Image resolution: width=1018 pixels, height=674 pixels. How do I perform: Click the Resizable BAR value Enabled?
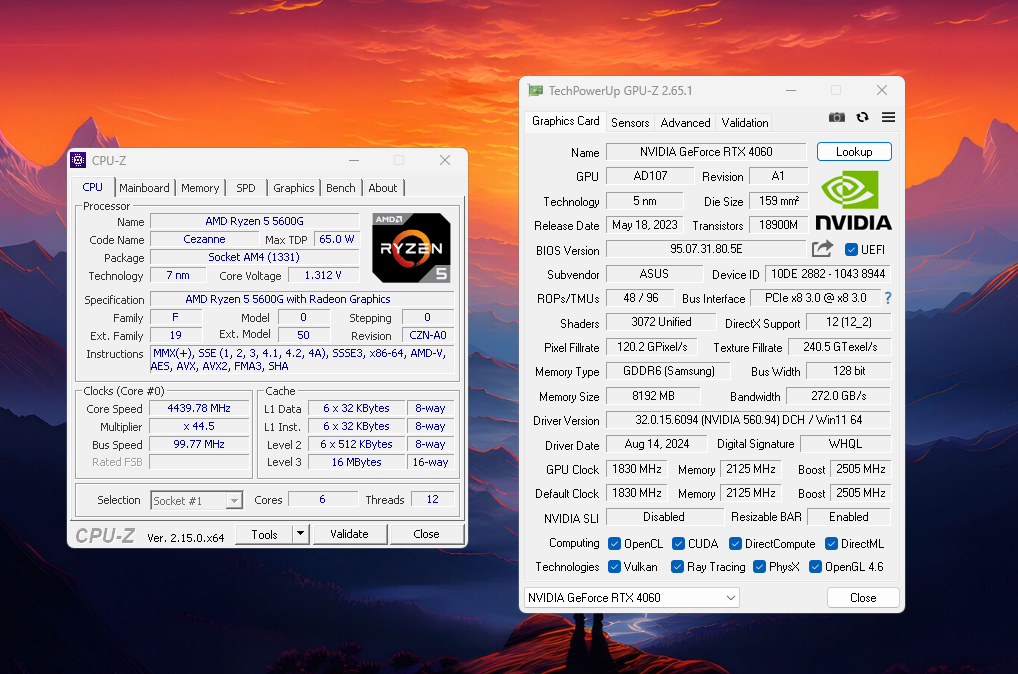[849, 517]
